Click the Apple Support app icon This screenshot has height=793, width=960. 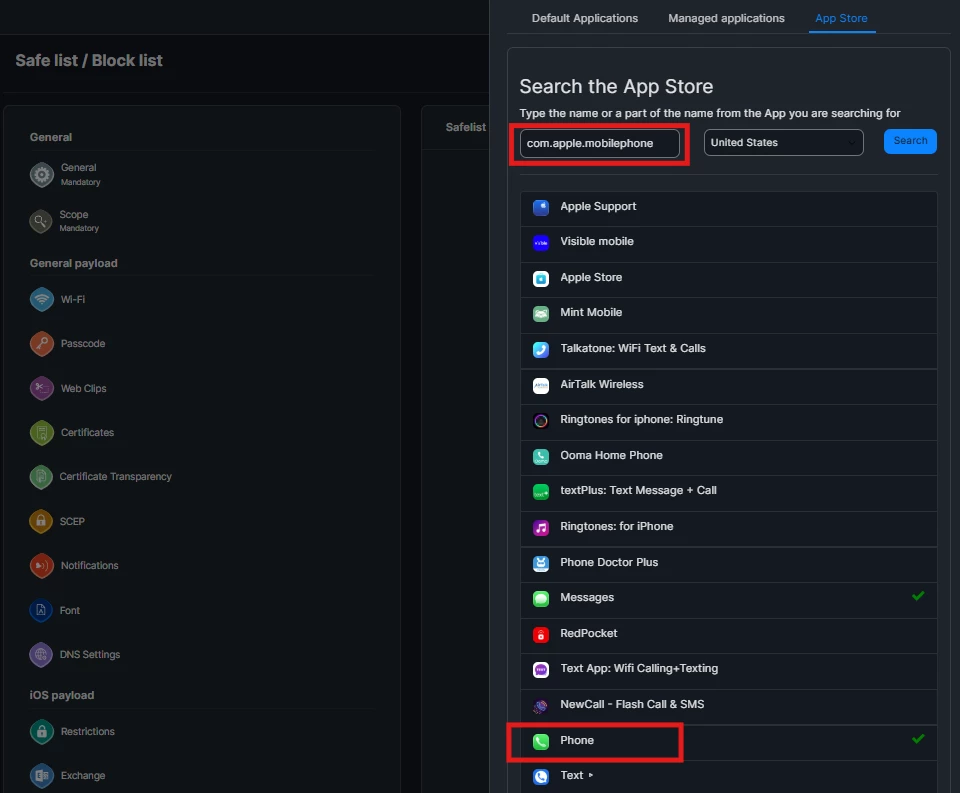coord(541,208)
